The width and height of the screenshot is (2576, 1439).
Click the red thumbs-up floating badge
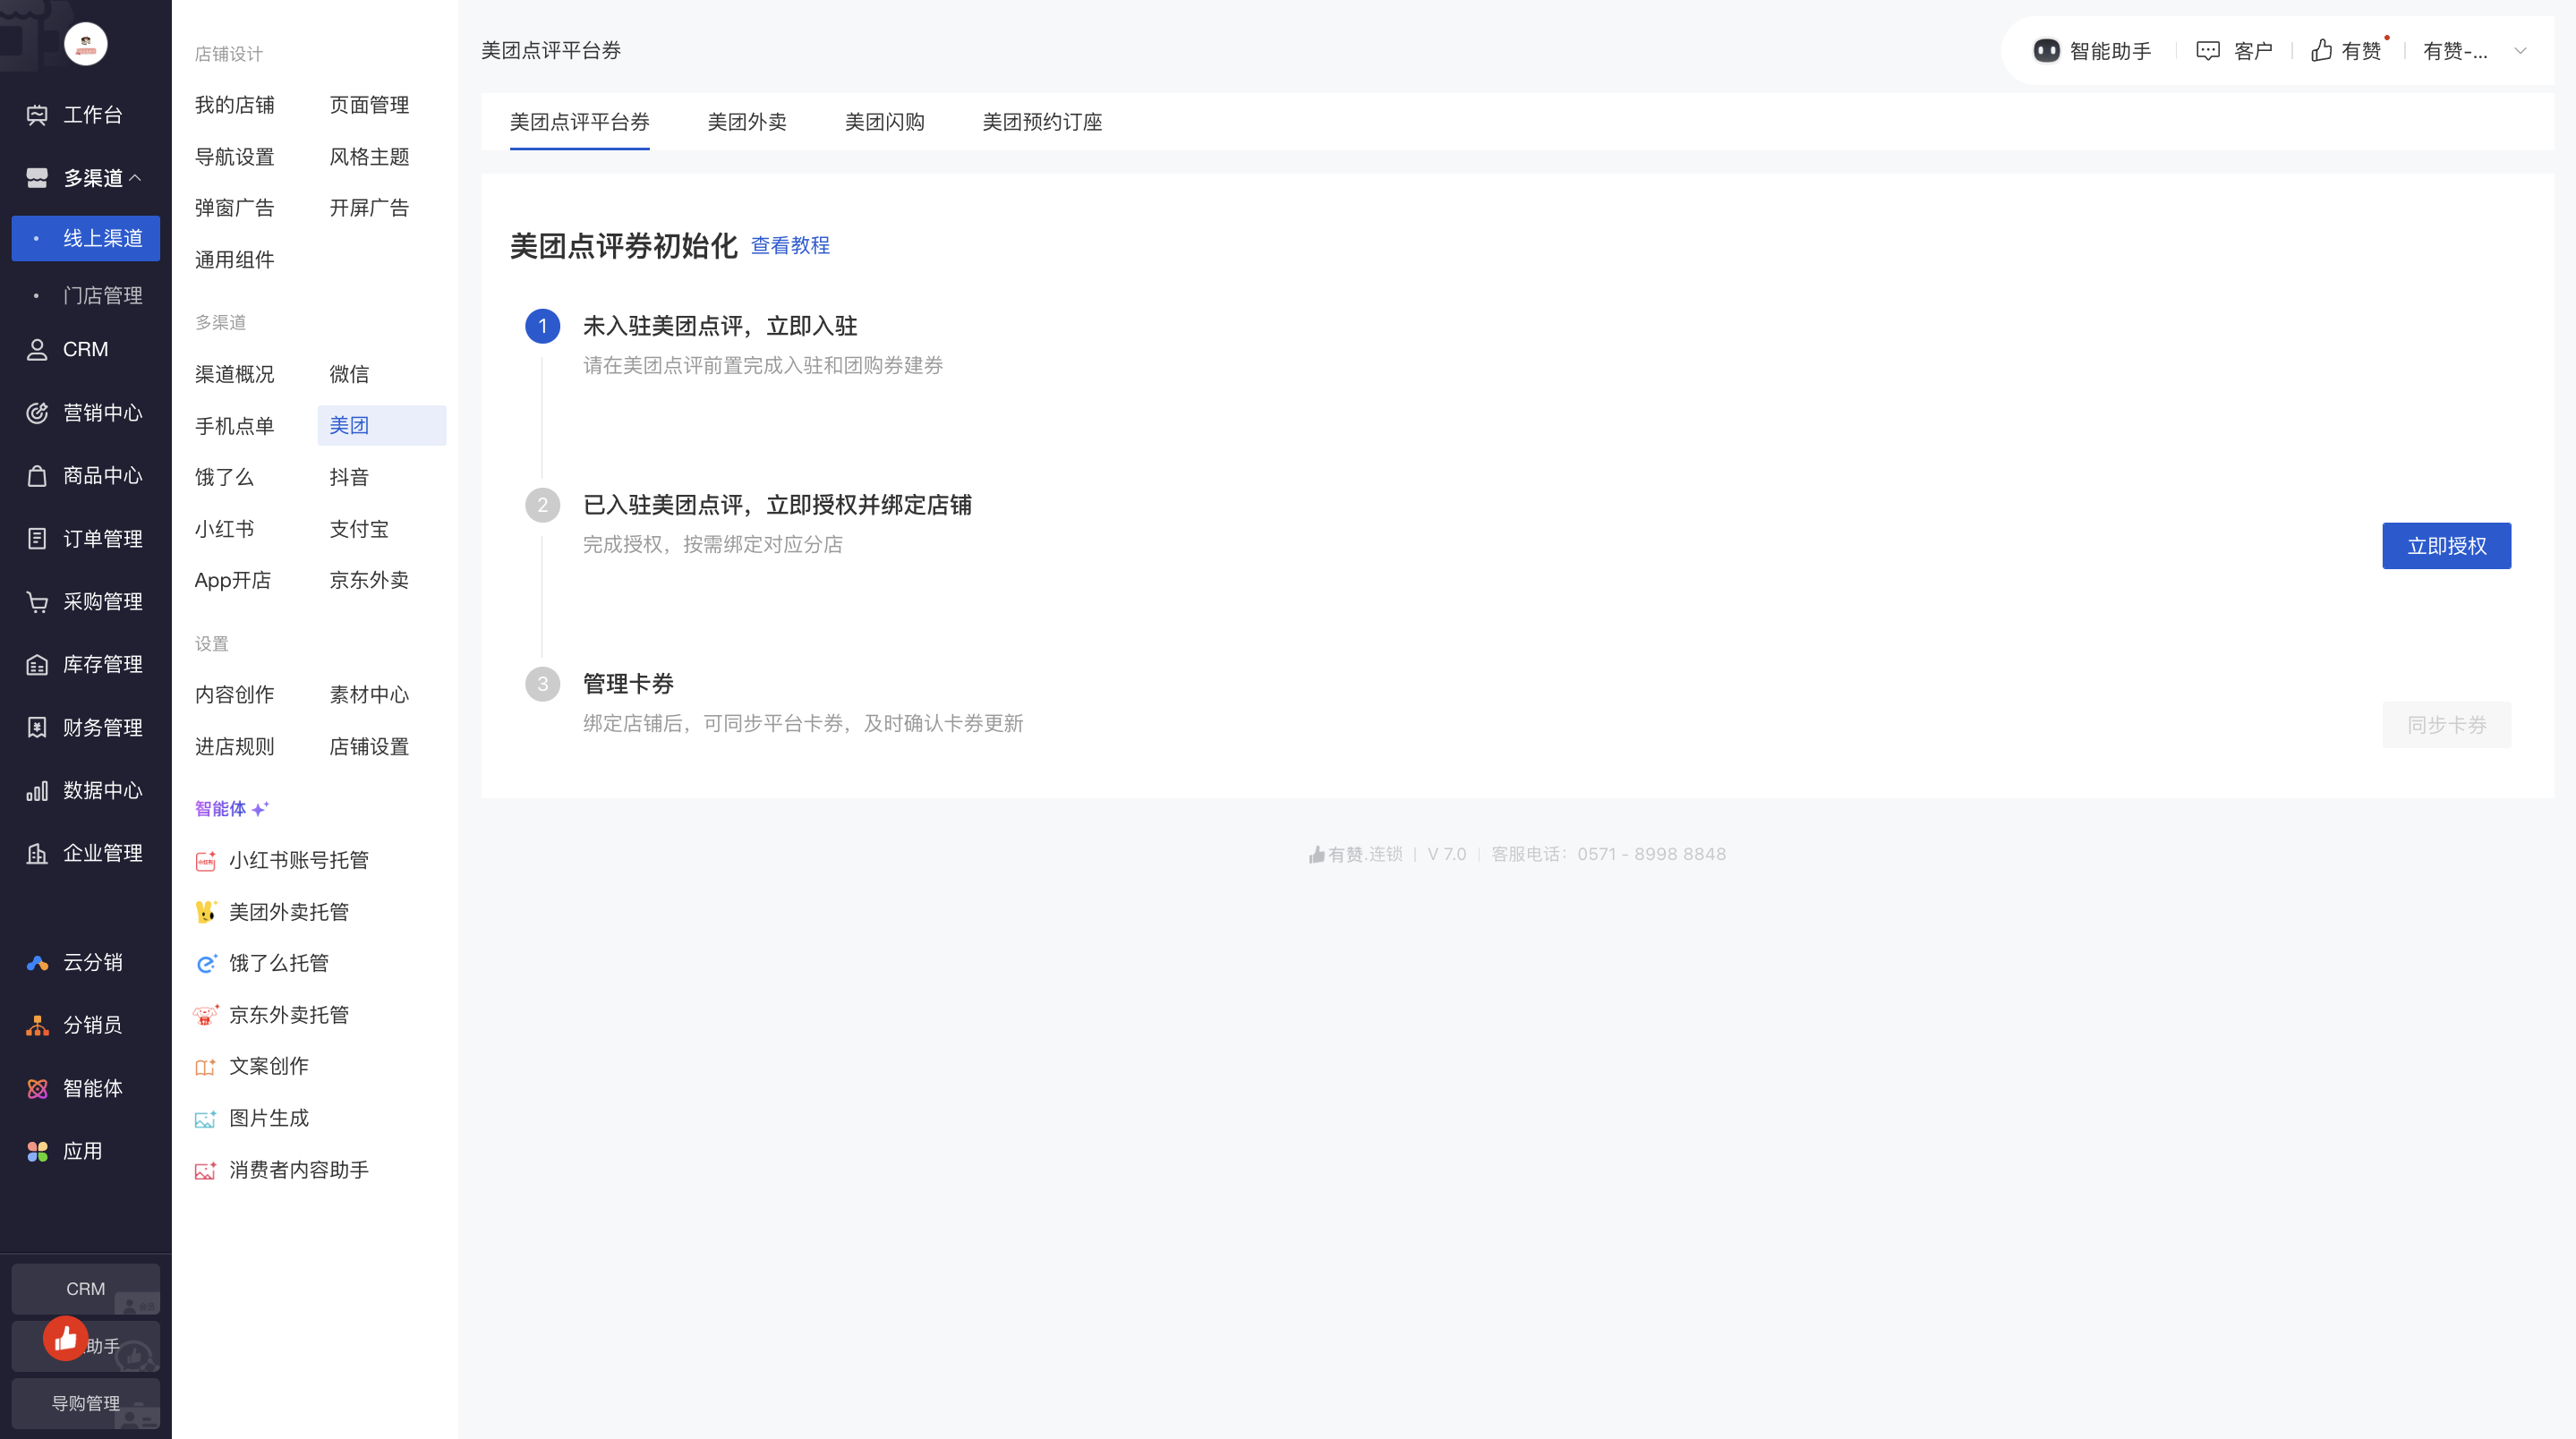point(66,1338)
